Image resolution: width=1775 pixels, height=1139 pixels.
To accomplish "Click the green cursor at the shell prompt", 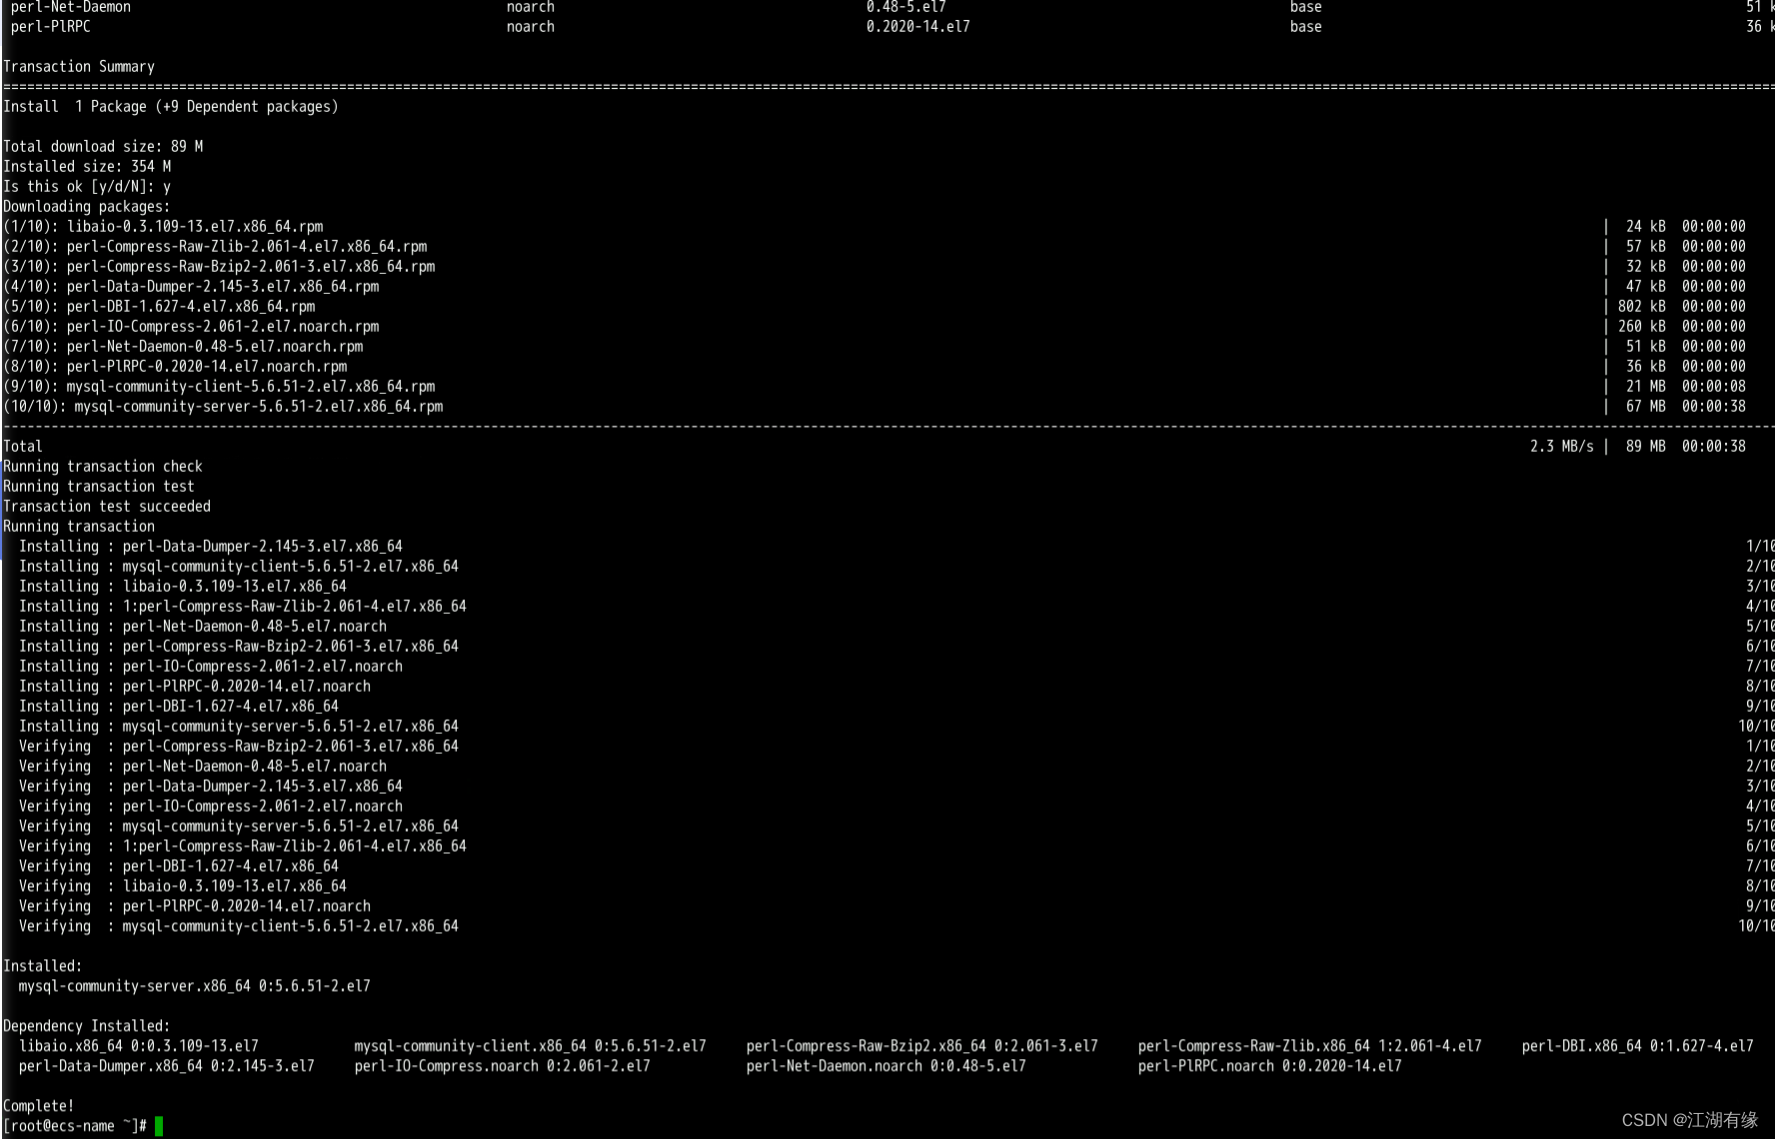I will [159, 1127].
